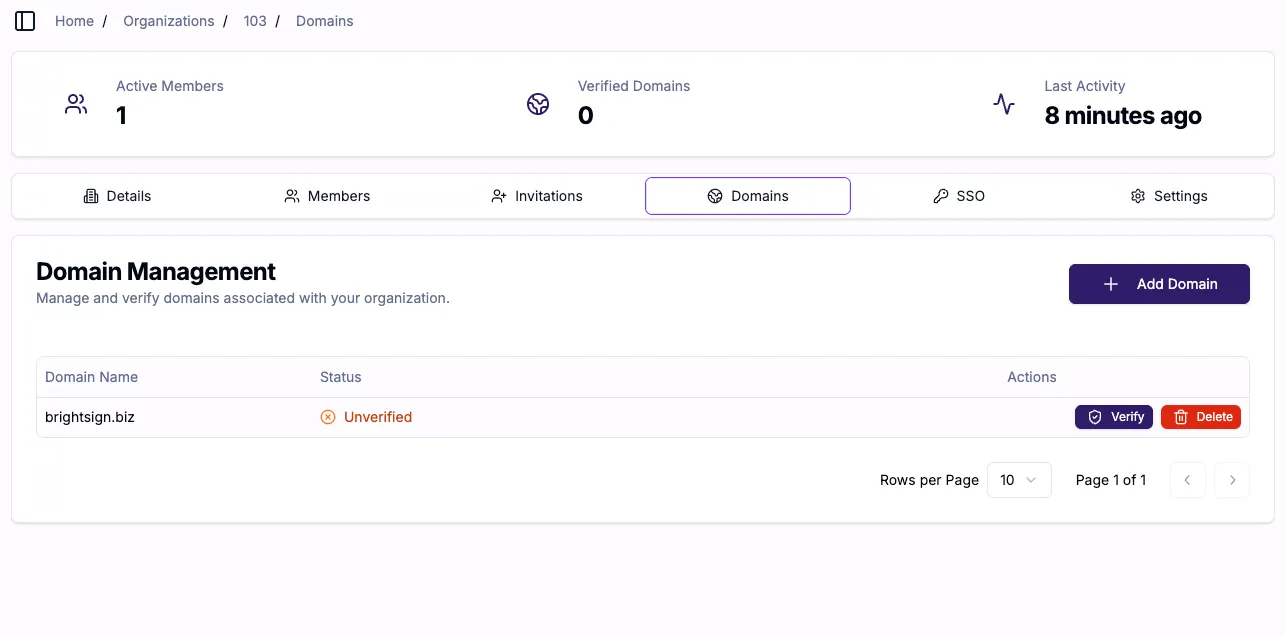Select the Domains tab
This screenshot has height=636, width=1285.
click(748, 196)
